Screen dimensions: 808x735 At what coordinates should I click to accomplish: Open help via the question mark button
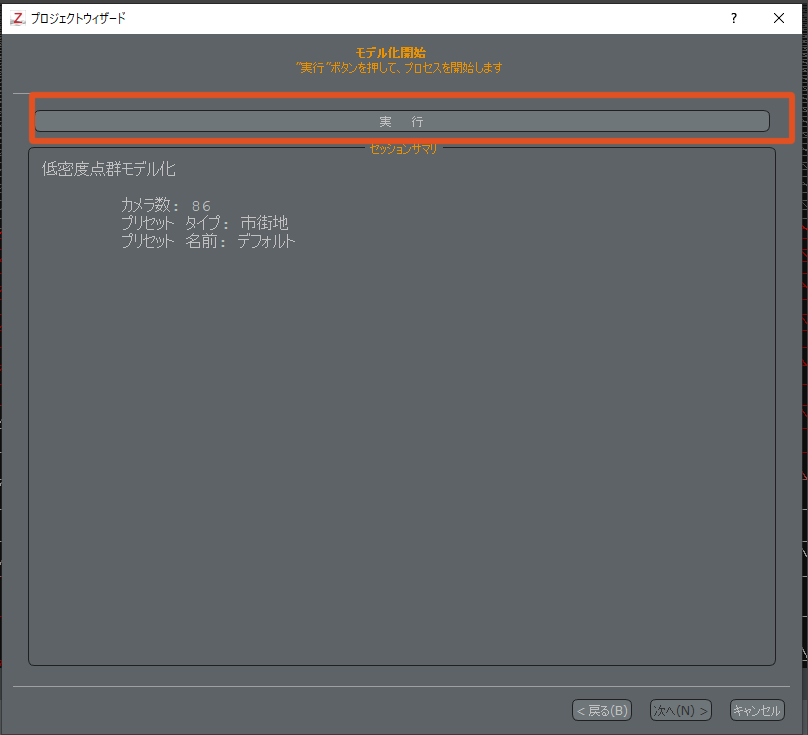click(734, 19)
